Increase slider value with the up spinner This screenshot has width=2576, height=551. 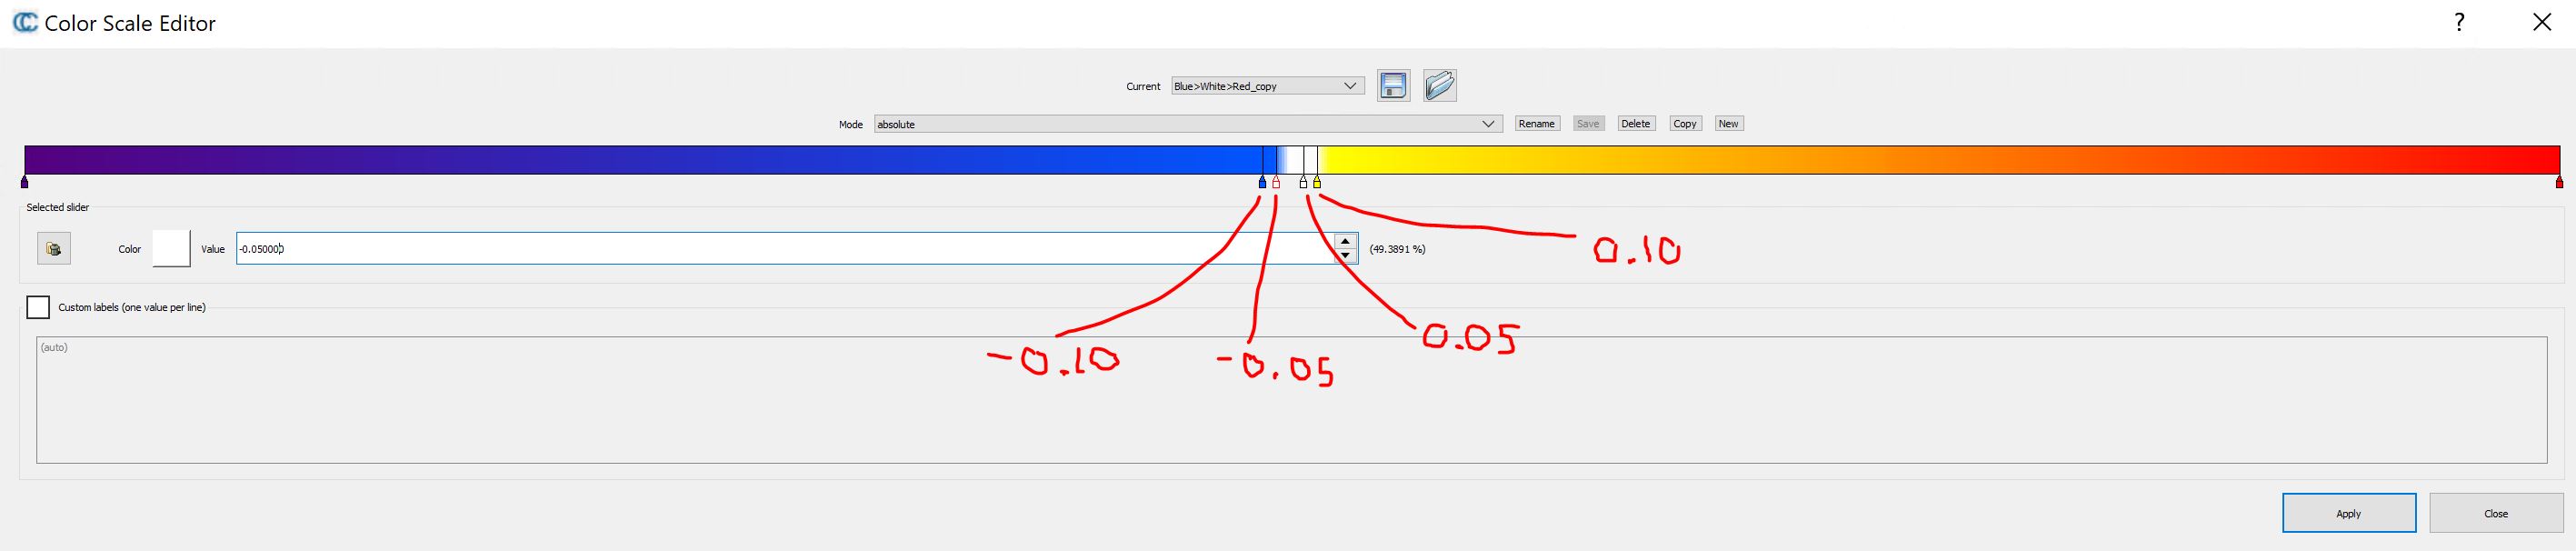pyautogui.click(x=1346, y=241)
